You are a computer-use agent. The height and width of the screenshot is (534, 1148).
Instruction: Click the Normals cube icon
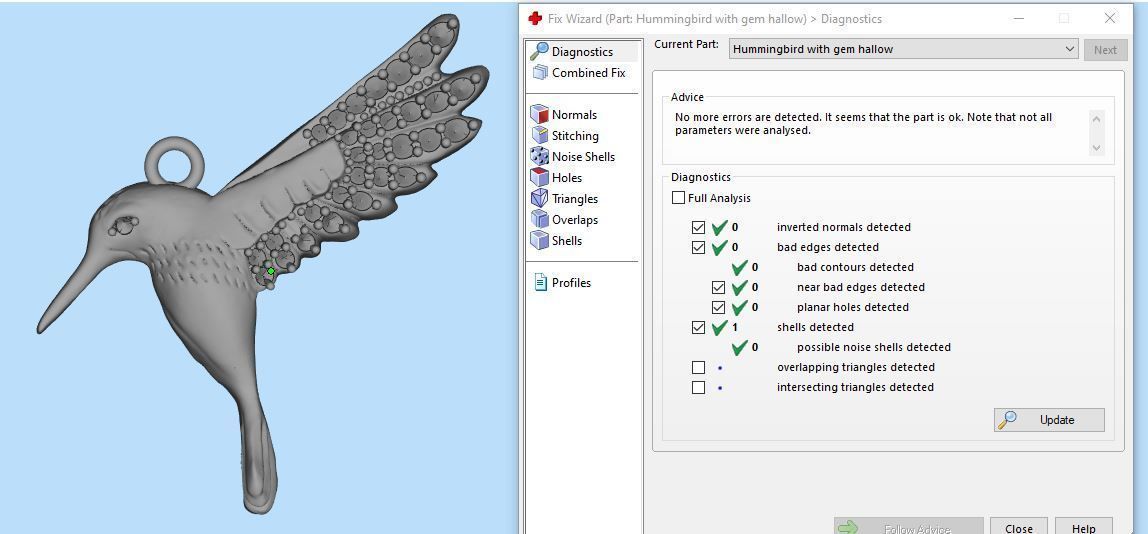540,114
